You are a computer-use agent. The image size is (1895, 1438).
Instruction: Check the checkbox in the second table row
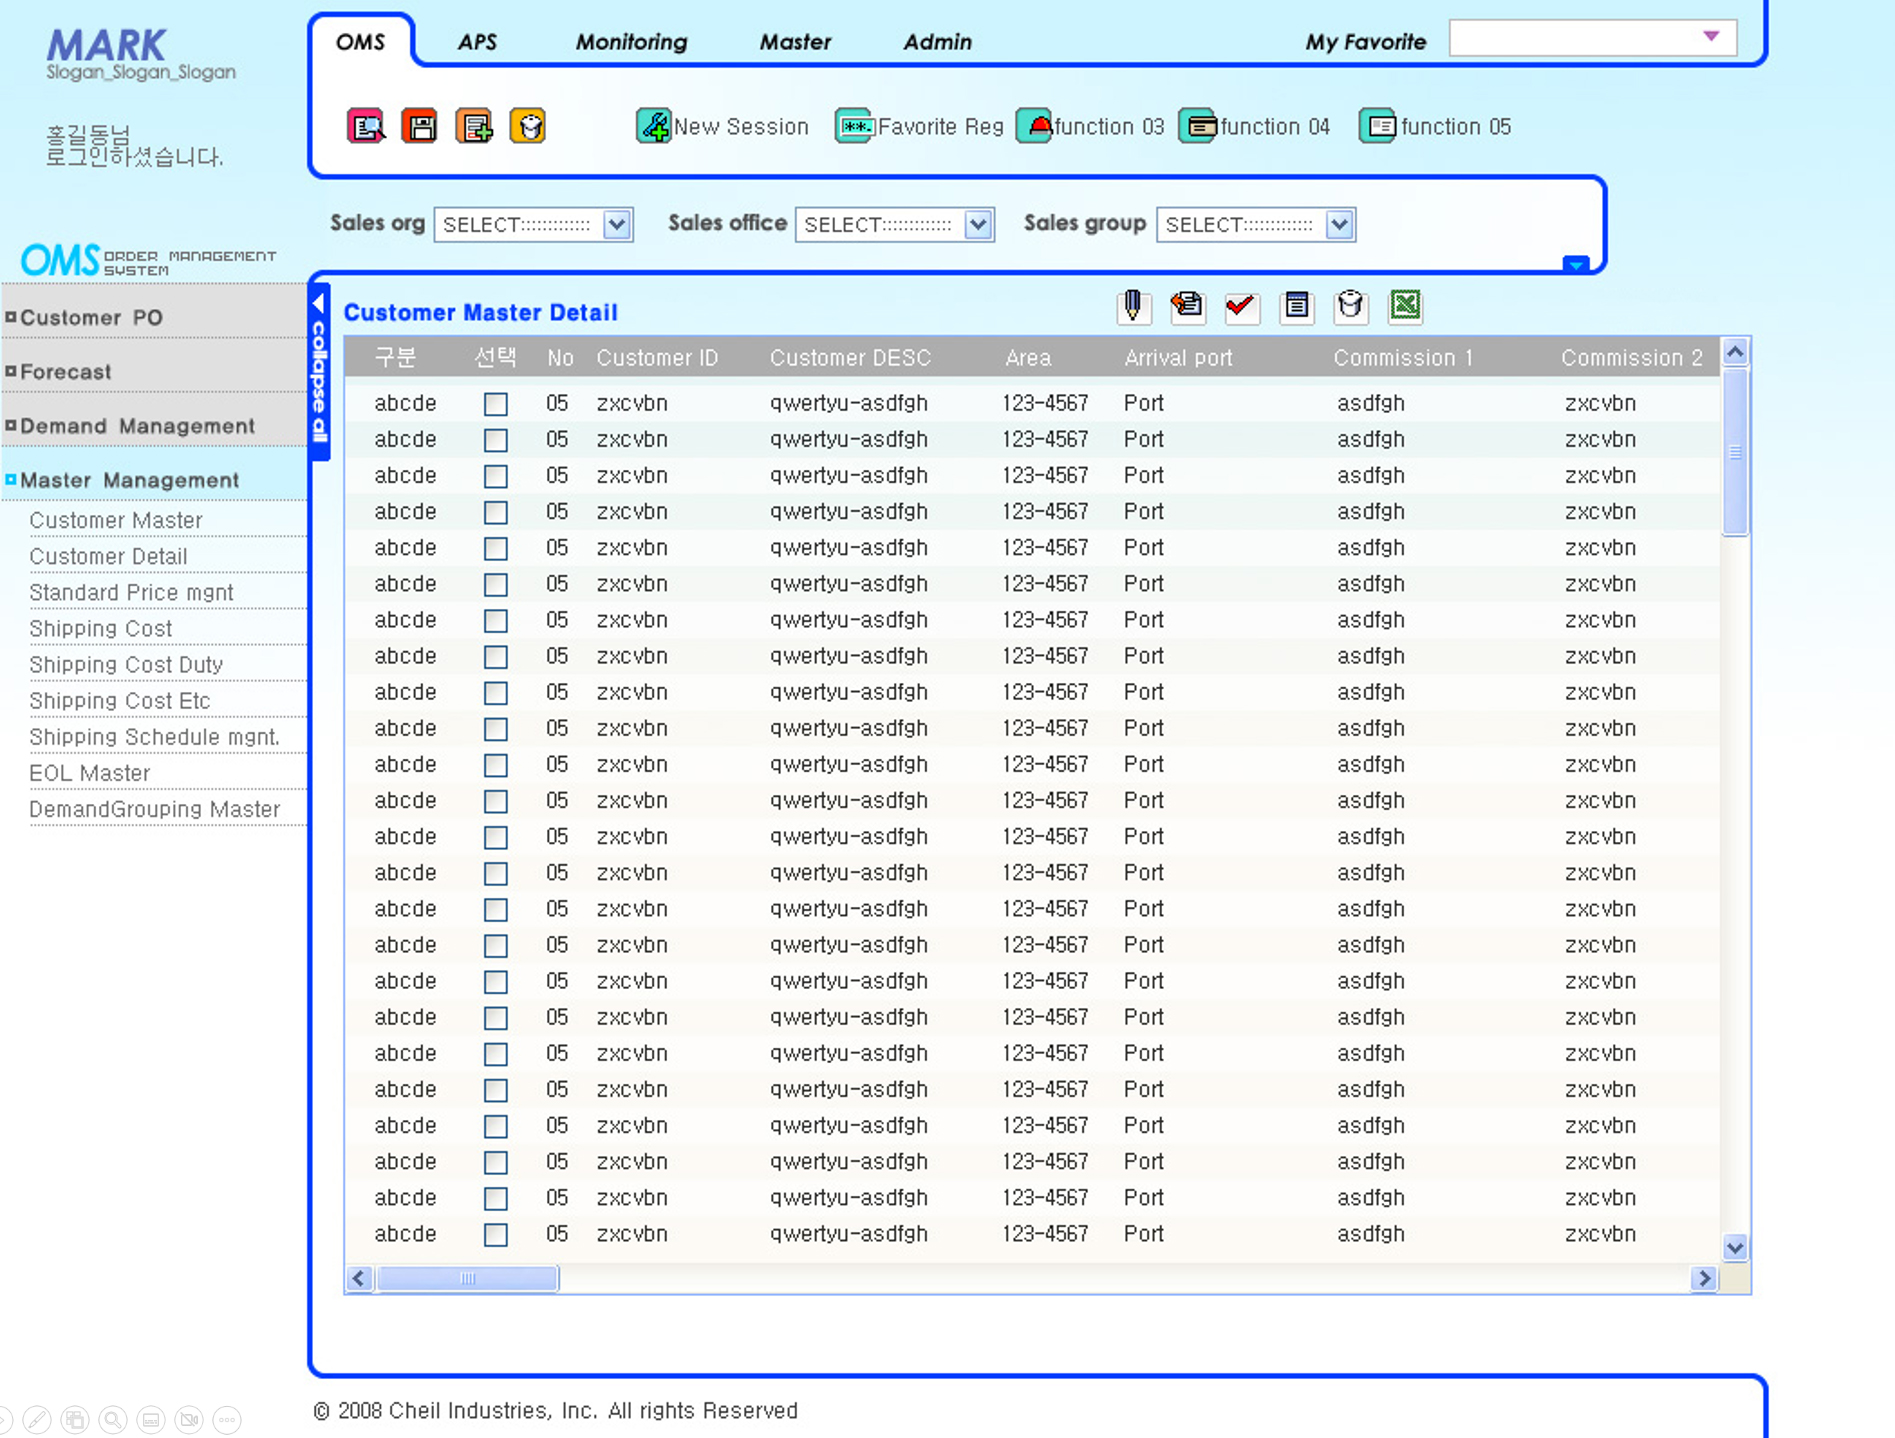(x=495, y=440)
